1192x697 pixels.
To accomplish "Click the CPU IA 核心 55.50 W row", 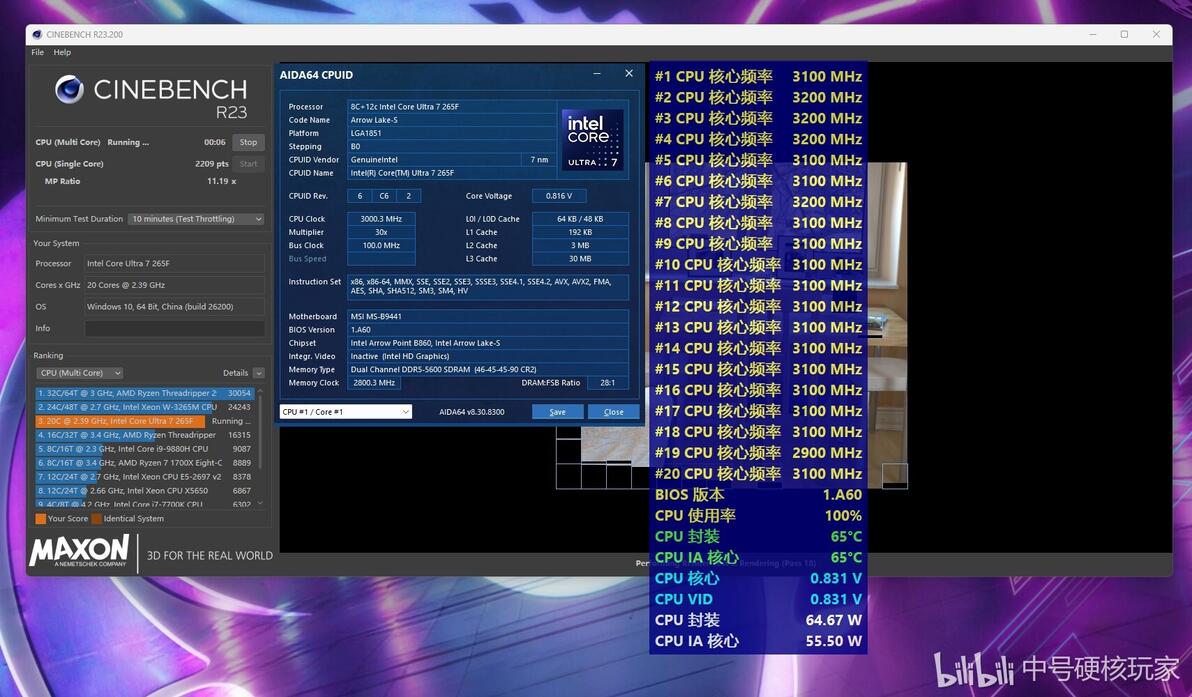I will [x=758, y=641].
